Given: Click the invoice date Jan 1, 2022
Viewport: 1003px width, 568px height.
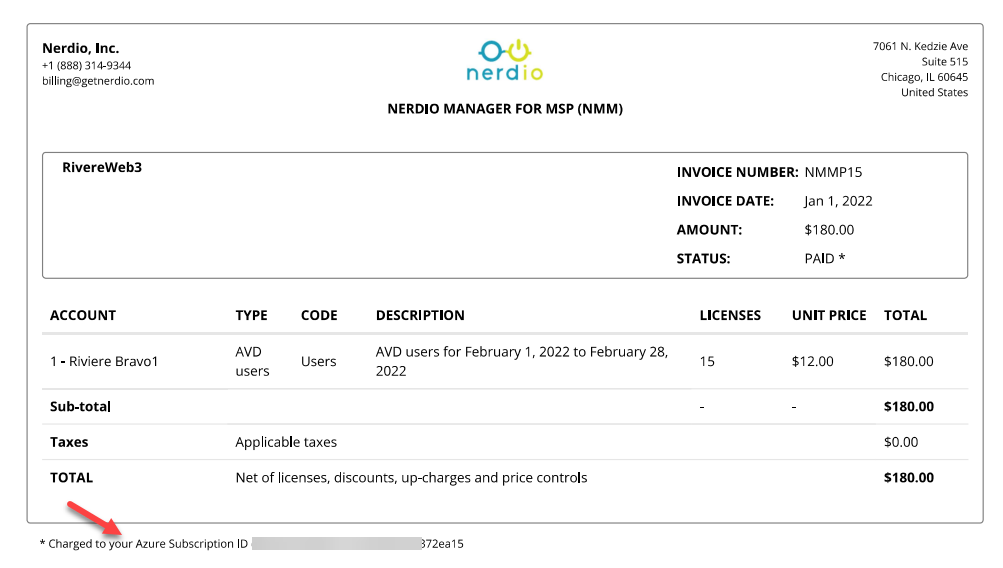Looking at the screenshot, I should 838,201.
